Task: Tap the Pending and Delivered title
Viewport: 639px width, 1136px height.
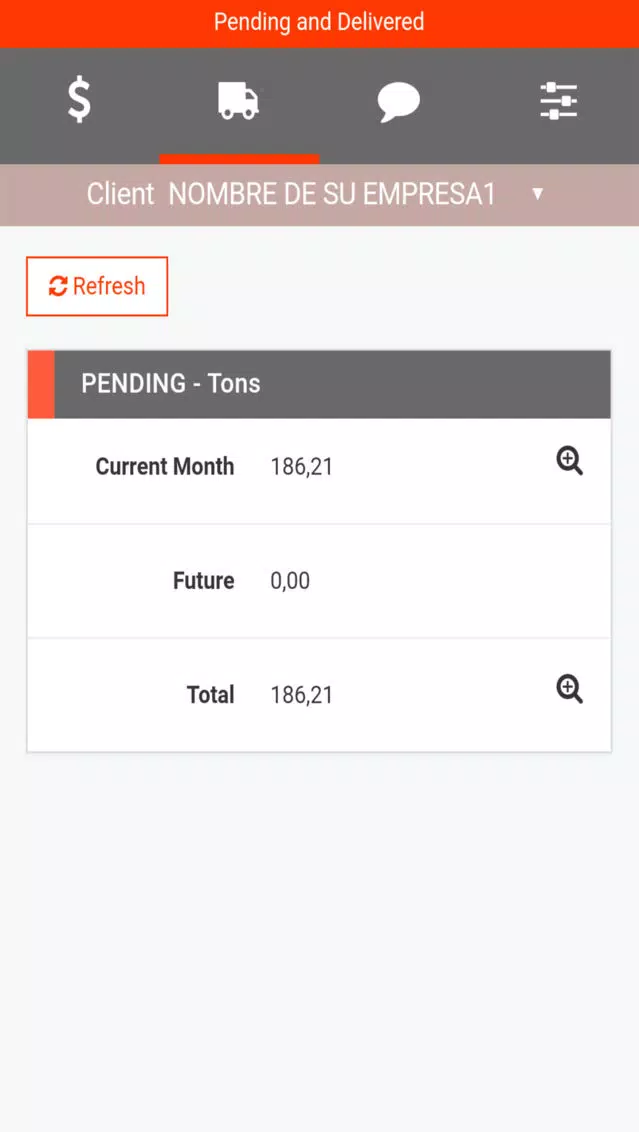Action: pos(319,22)
